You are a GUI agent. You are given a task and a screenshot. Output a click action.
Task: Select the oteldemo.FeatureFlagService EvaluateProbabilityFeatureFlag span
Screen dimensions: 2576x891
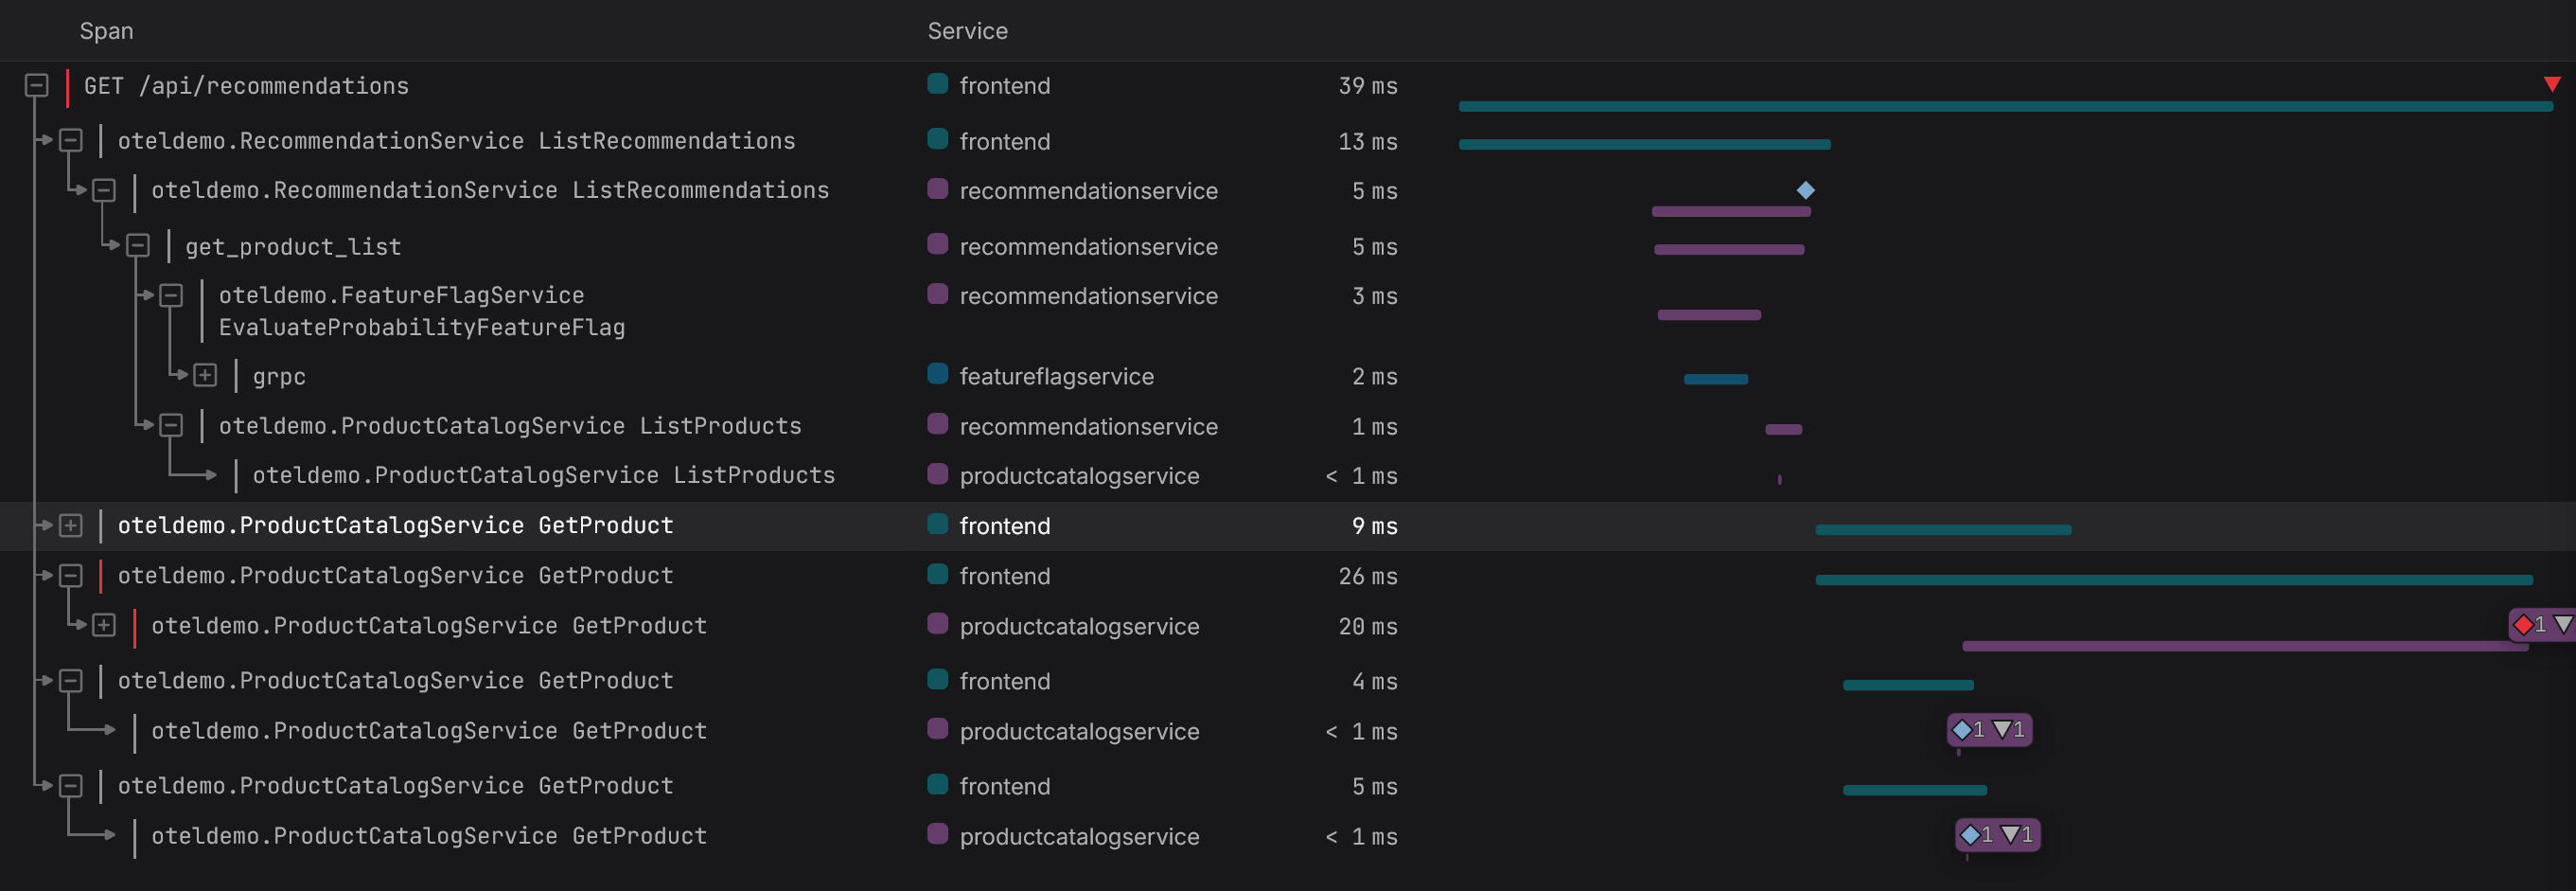coord(422,311)
